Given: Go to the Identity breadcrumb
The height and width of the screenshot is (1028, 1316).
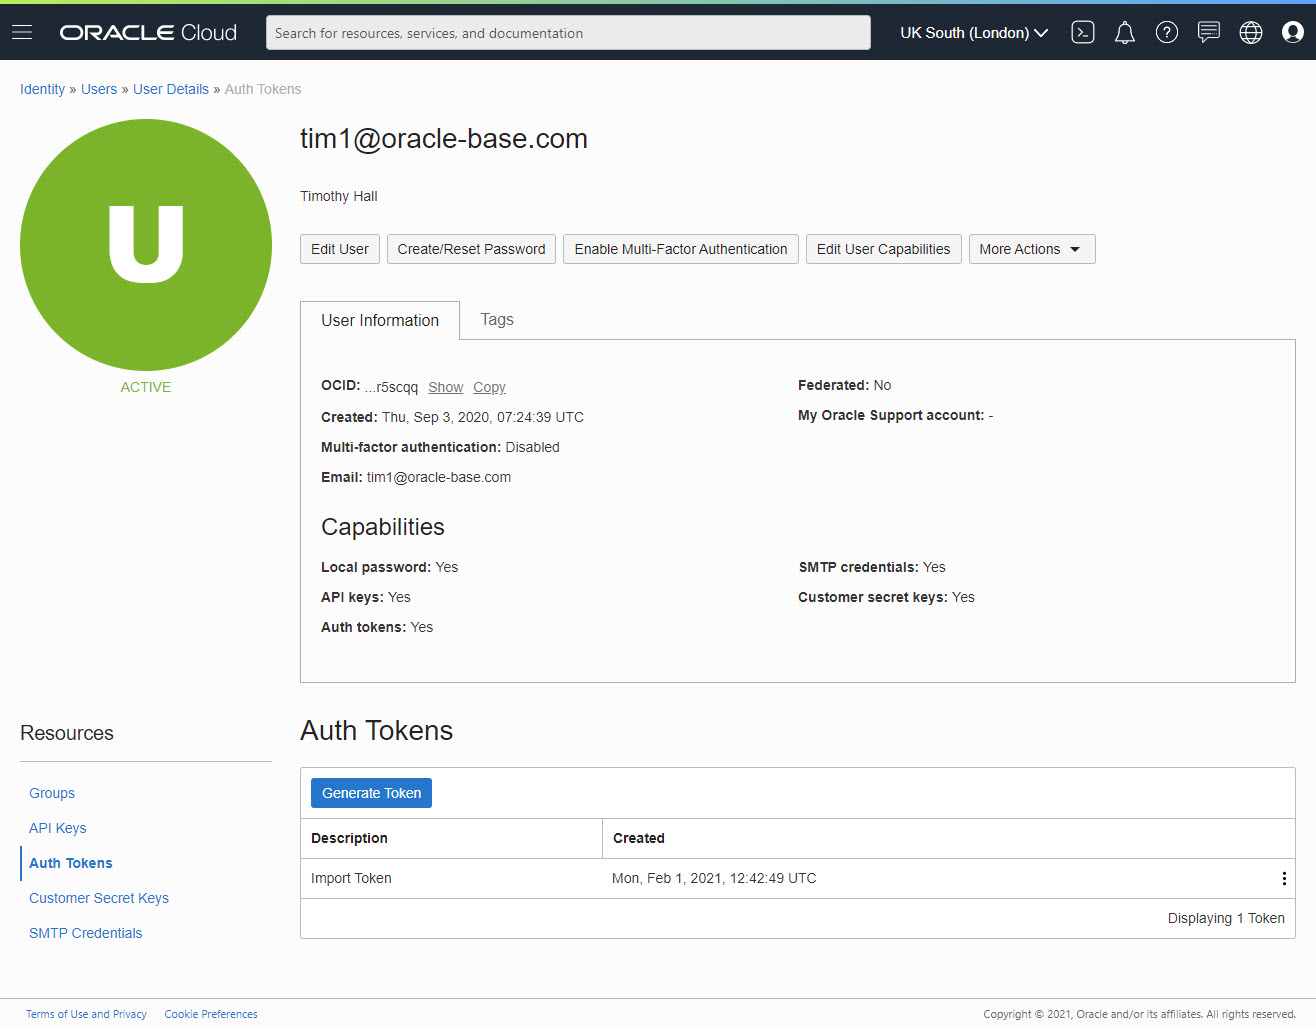Looking at the screenshot, I should point(42,89).
